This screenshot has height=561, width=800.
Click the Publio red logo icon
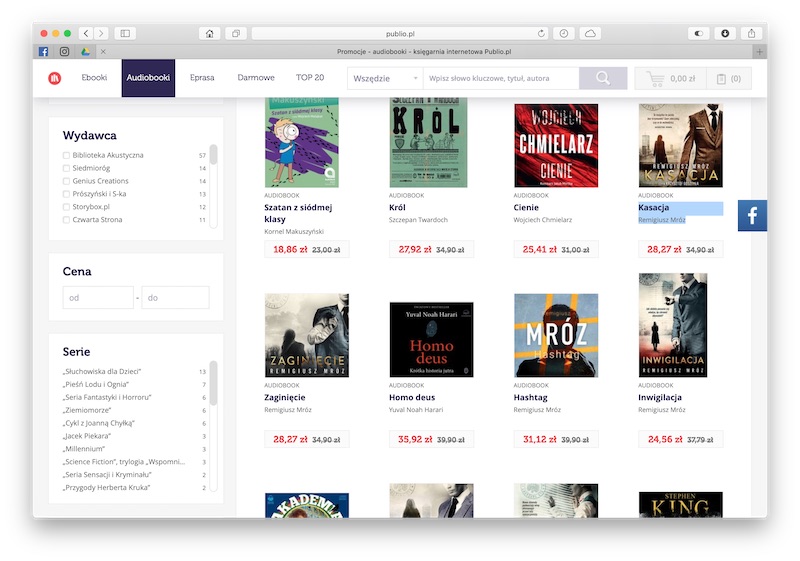(x=55, y=78)
